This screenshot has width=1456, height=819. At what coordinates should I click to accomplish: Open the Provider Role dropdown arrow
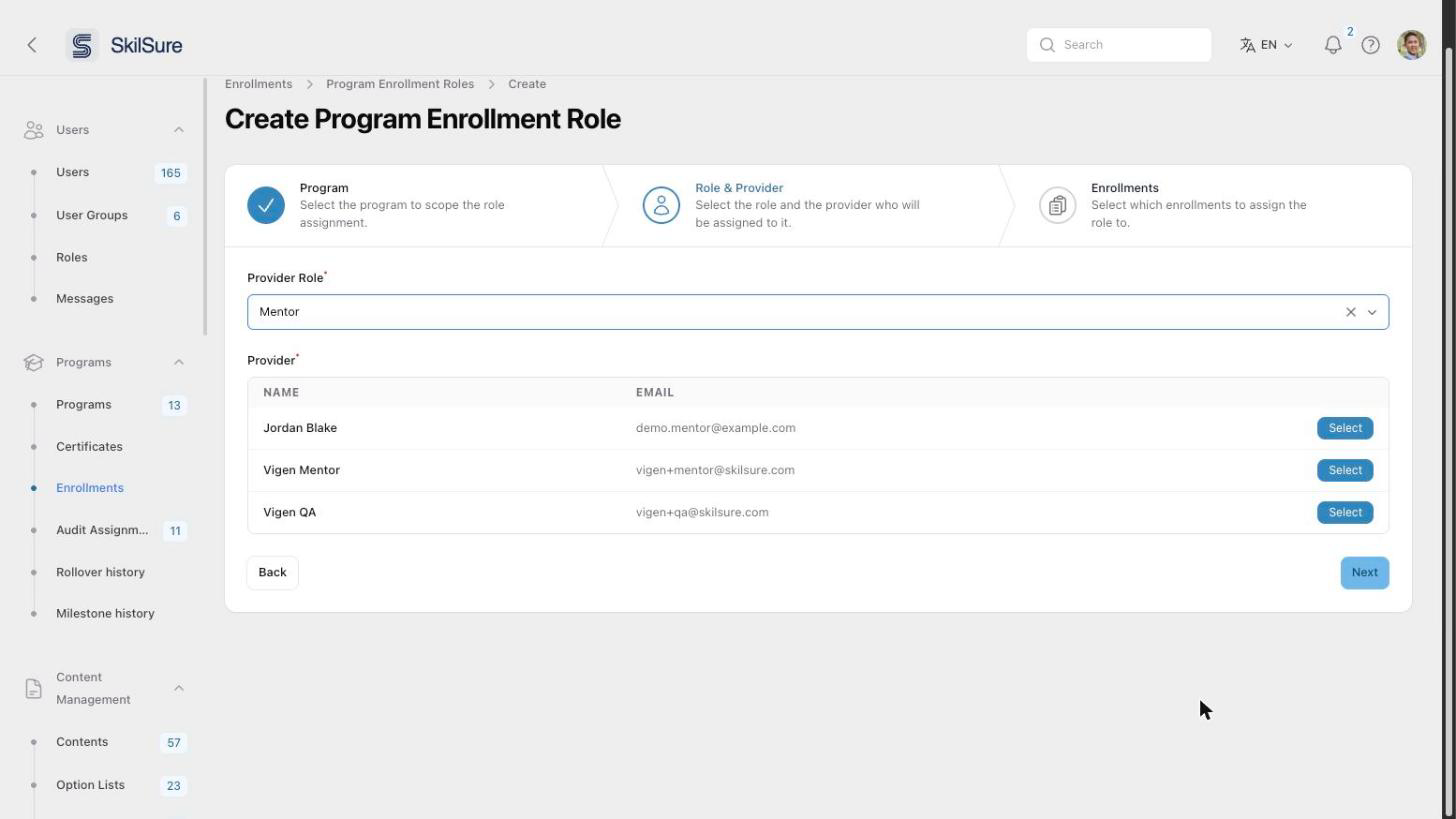(1372, 312)
